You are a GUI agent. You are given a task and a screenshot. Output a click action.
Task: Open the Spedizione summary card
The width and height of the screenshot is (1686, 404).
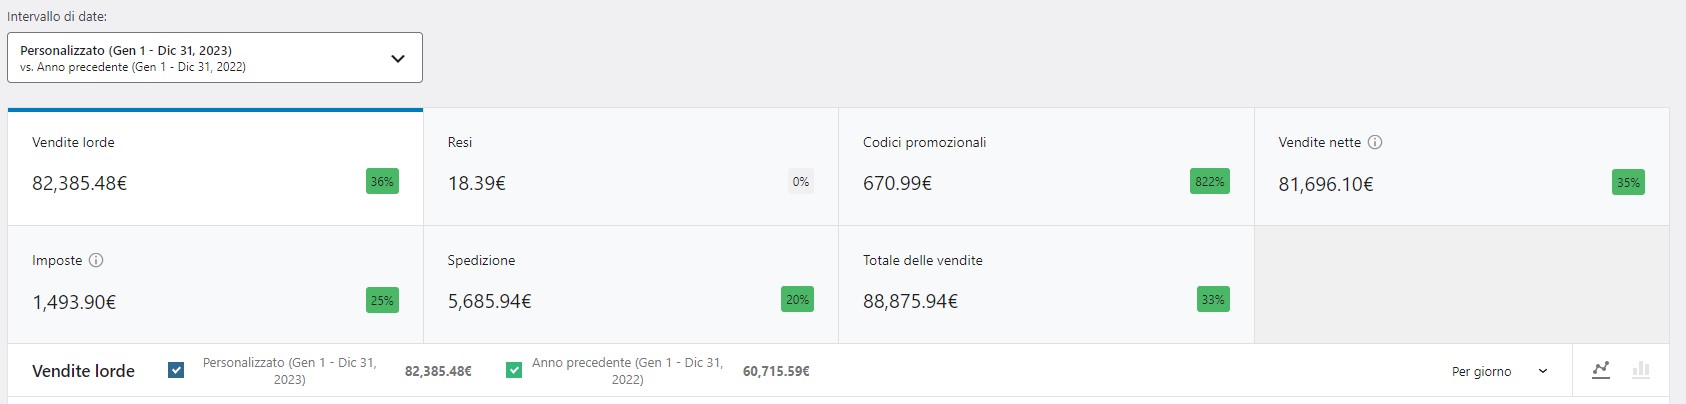[x=630, y=285]
